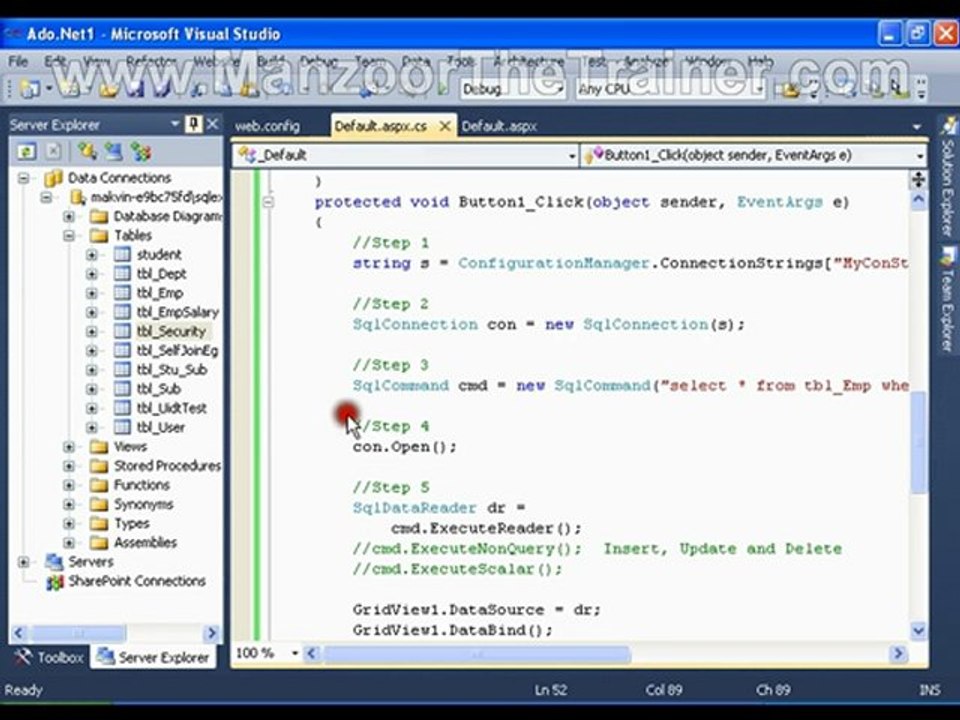Collapse the Tables folder
This screenshot has width=960, height=720.
coord(69,235)
